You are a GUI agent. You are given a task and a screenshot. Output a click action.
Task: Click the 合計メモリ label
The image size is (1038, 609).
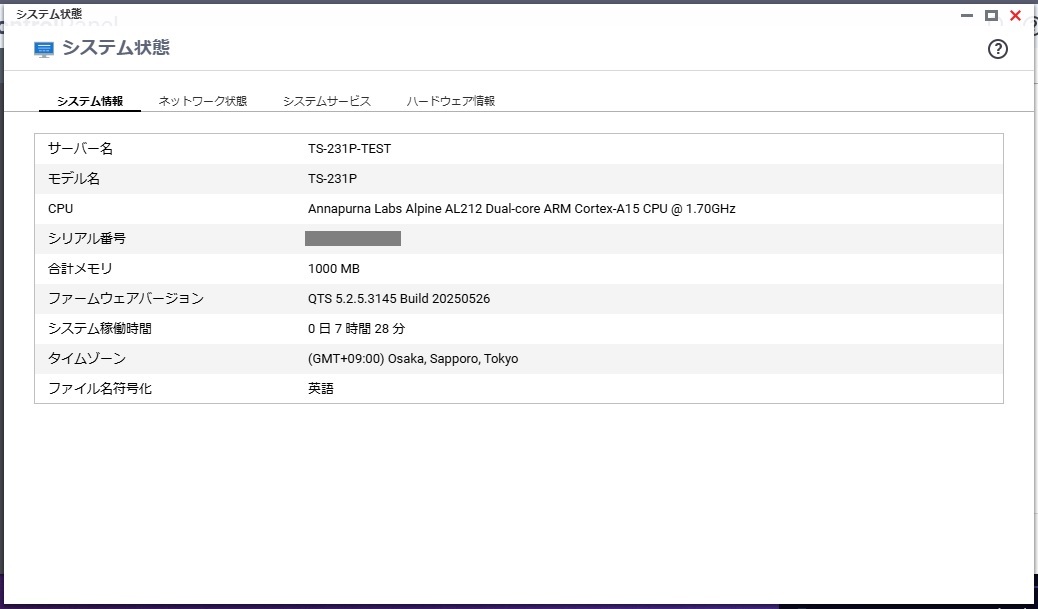(80, 269)
